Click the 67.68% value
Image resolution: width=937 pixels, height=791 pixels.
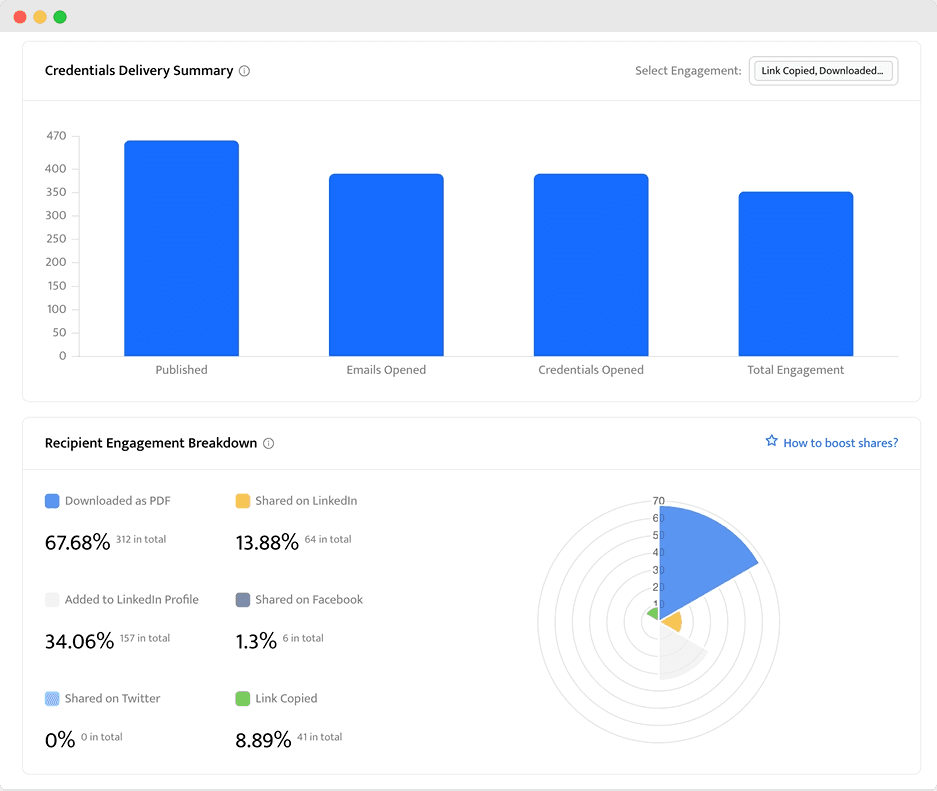(x=78, y=542)
